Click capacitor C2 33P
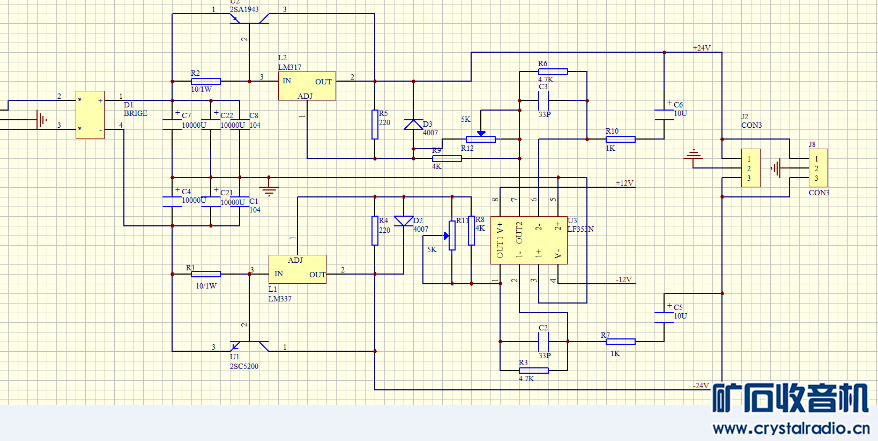This screenshot has height=441, width=878. click(x=543, y=340)
